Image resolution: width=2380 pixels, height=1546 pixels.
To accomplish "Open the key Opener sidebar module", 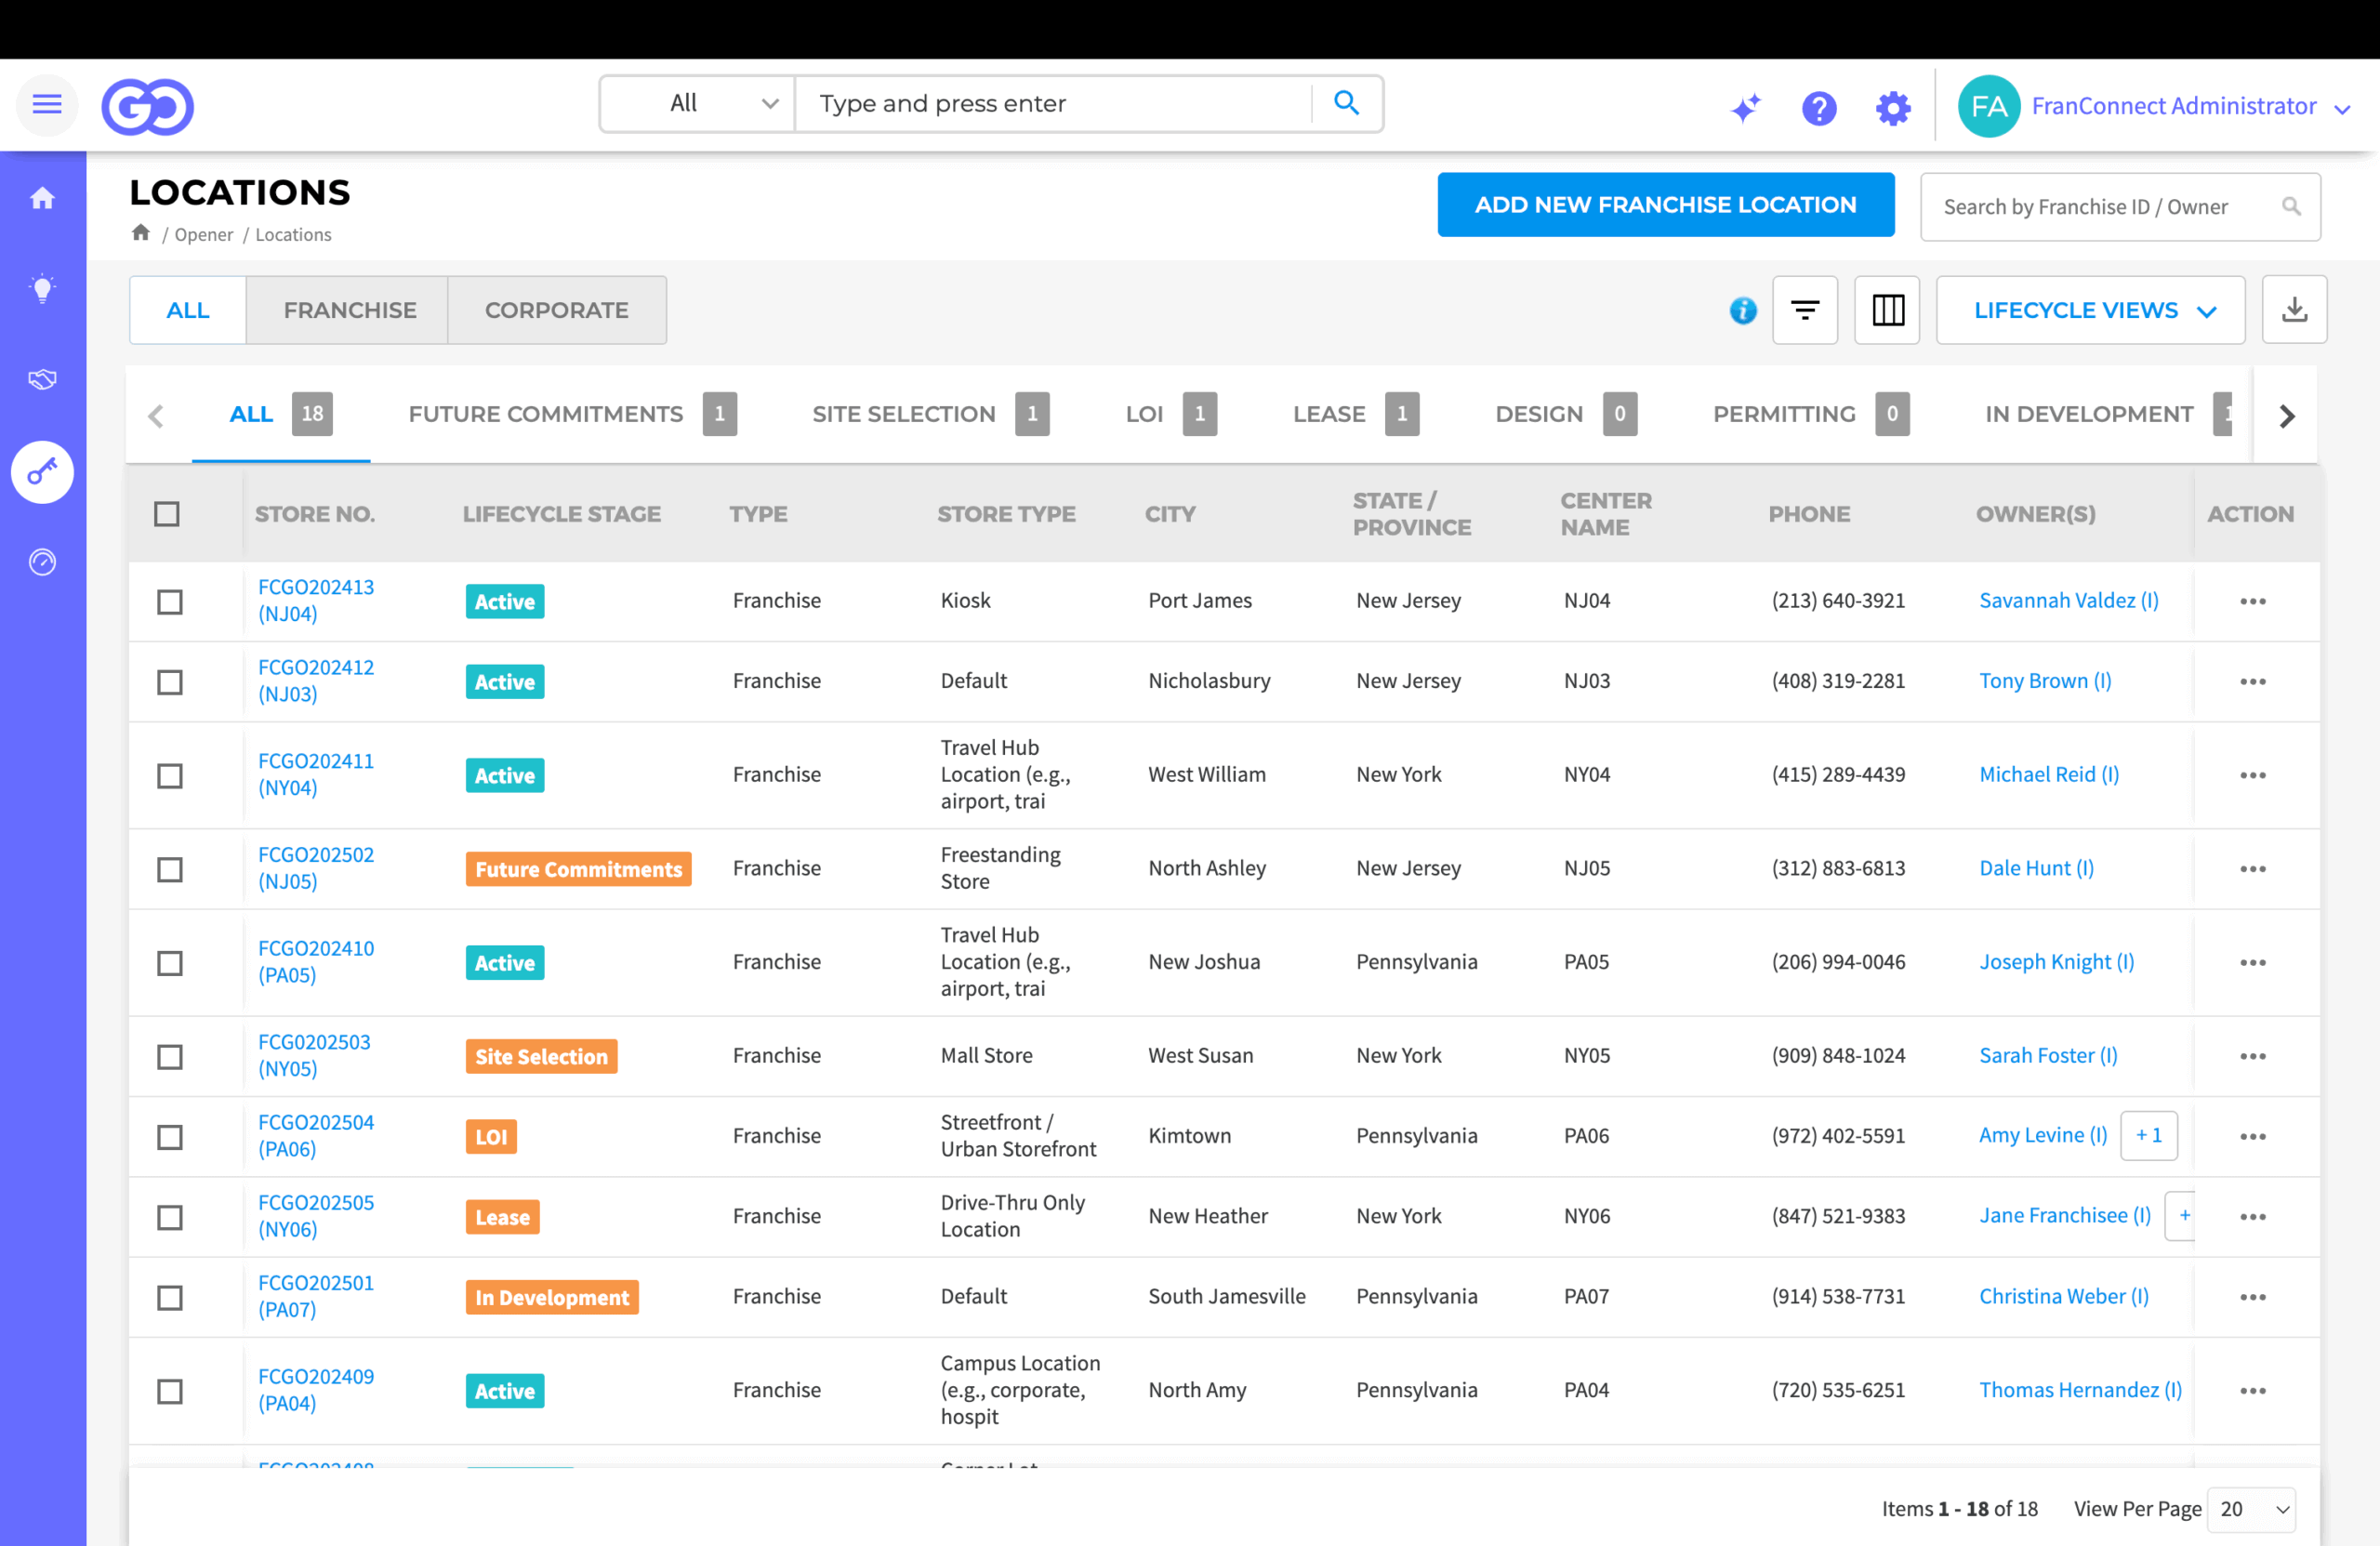I will (42, 472).
